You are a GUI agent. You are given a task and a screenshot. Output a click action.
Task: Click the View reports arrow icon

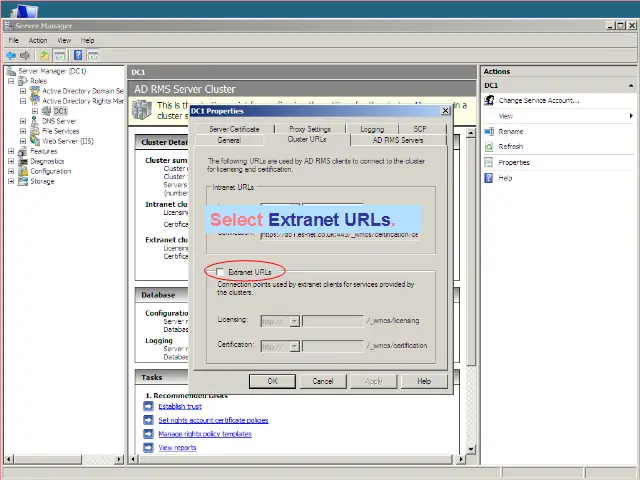(148, 447)
